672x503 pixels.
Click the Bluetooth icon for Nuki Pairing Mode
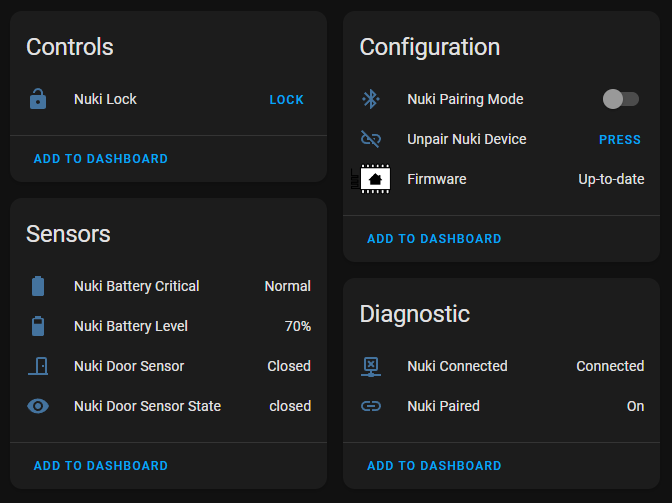[371, 99]
